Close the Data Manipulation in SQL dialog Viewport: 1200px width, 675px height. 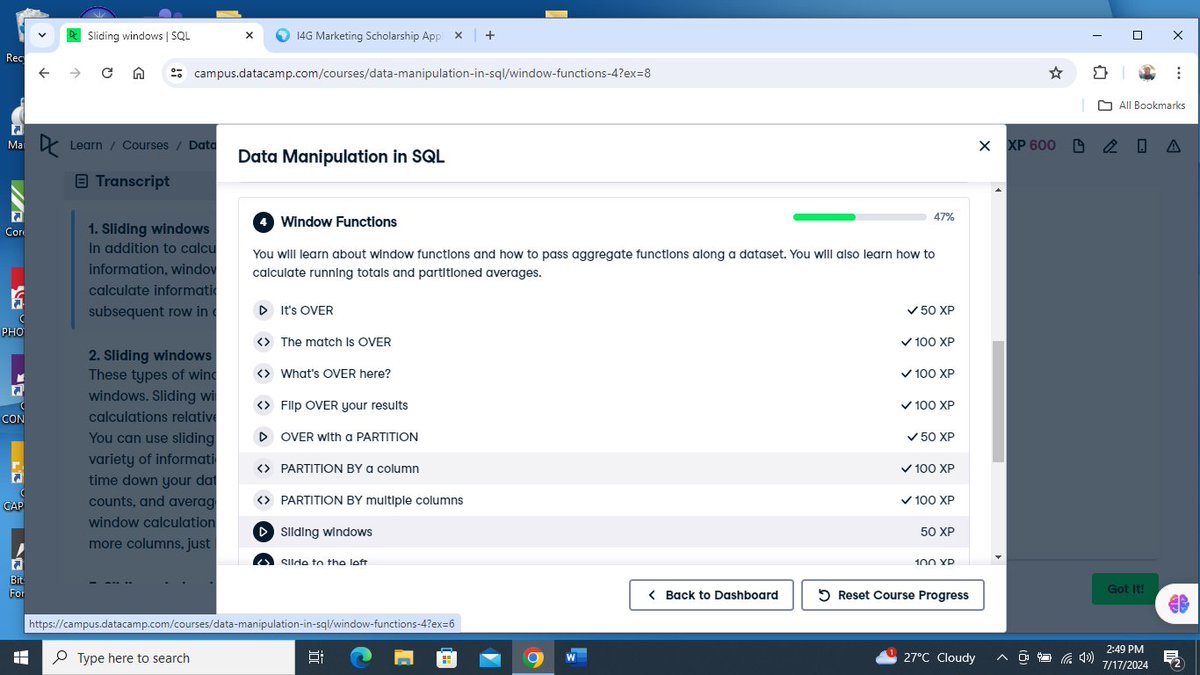point(984,146)
